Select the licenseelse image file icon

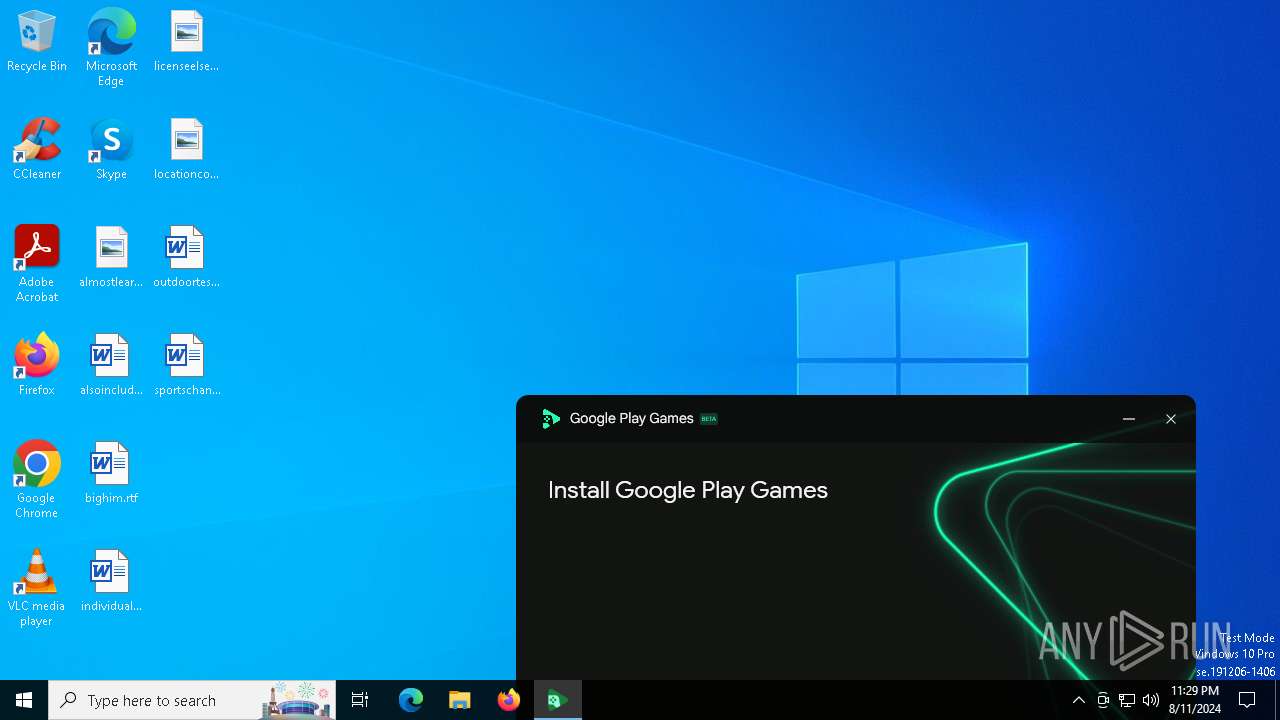186,41
